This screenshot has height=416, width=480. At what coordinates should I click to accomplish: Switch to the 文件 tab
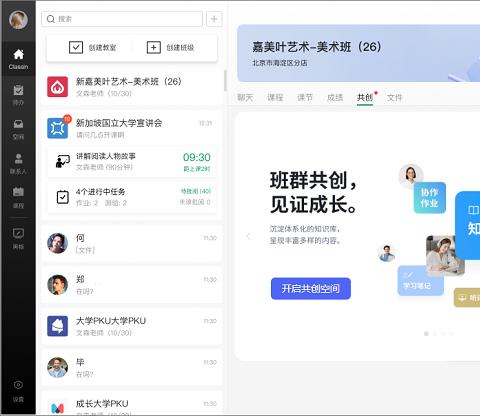point(395,97)
